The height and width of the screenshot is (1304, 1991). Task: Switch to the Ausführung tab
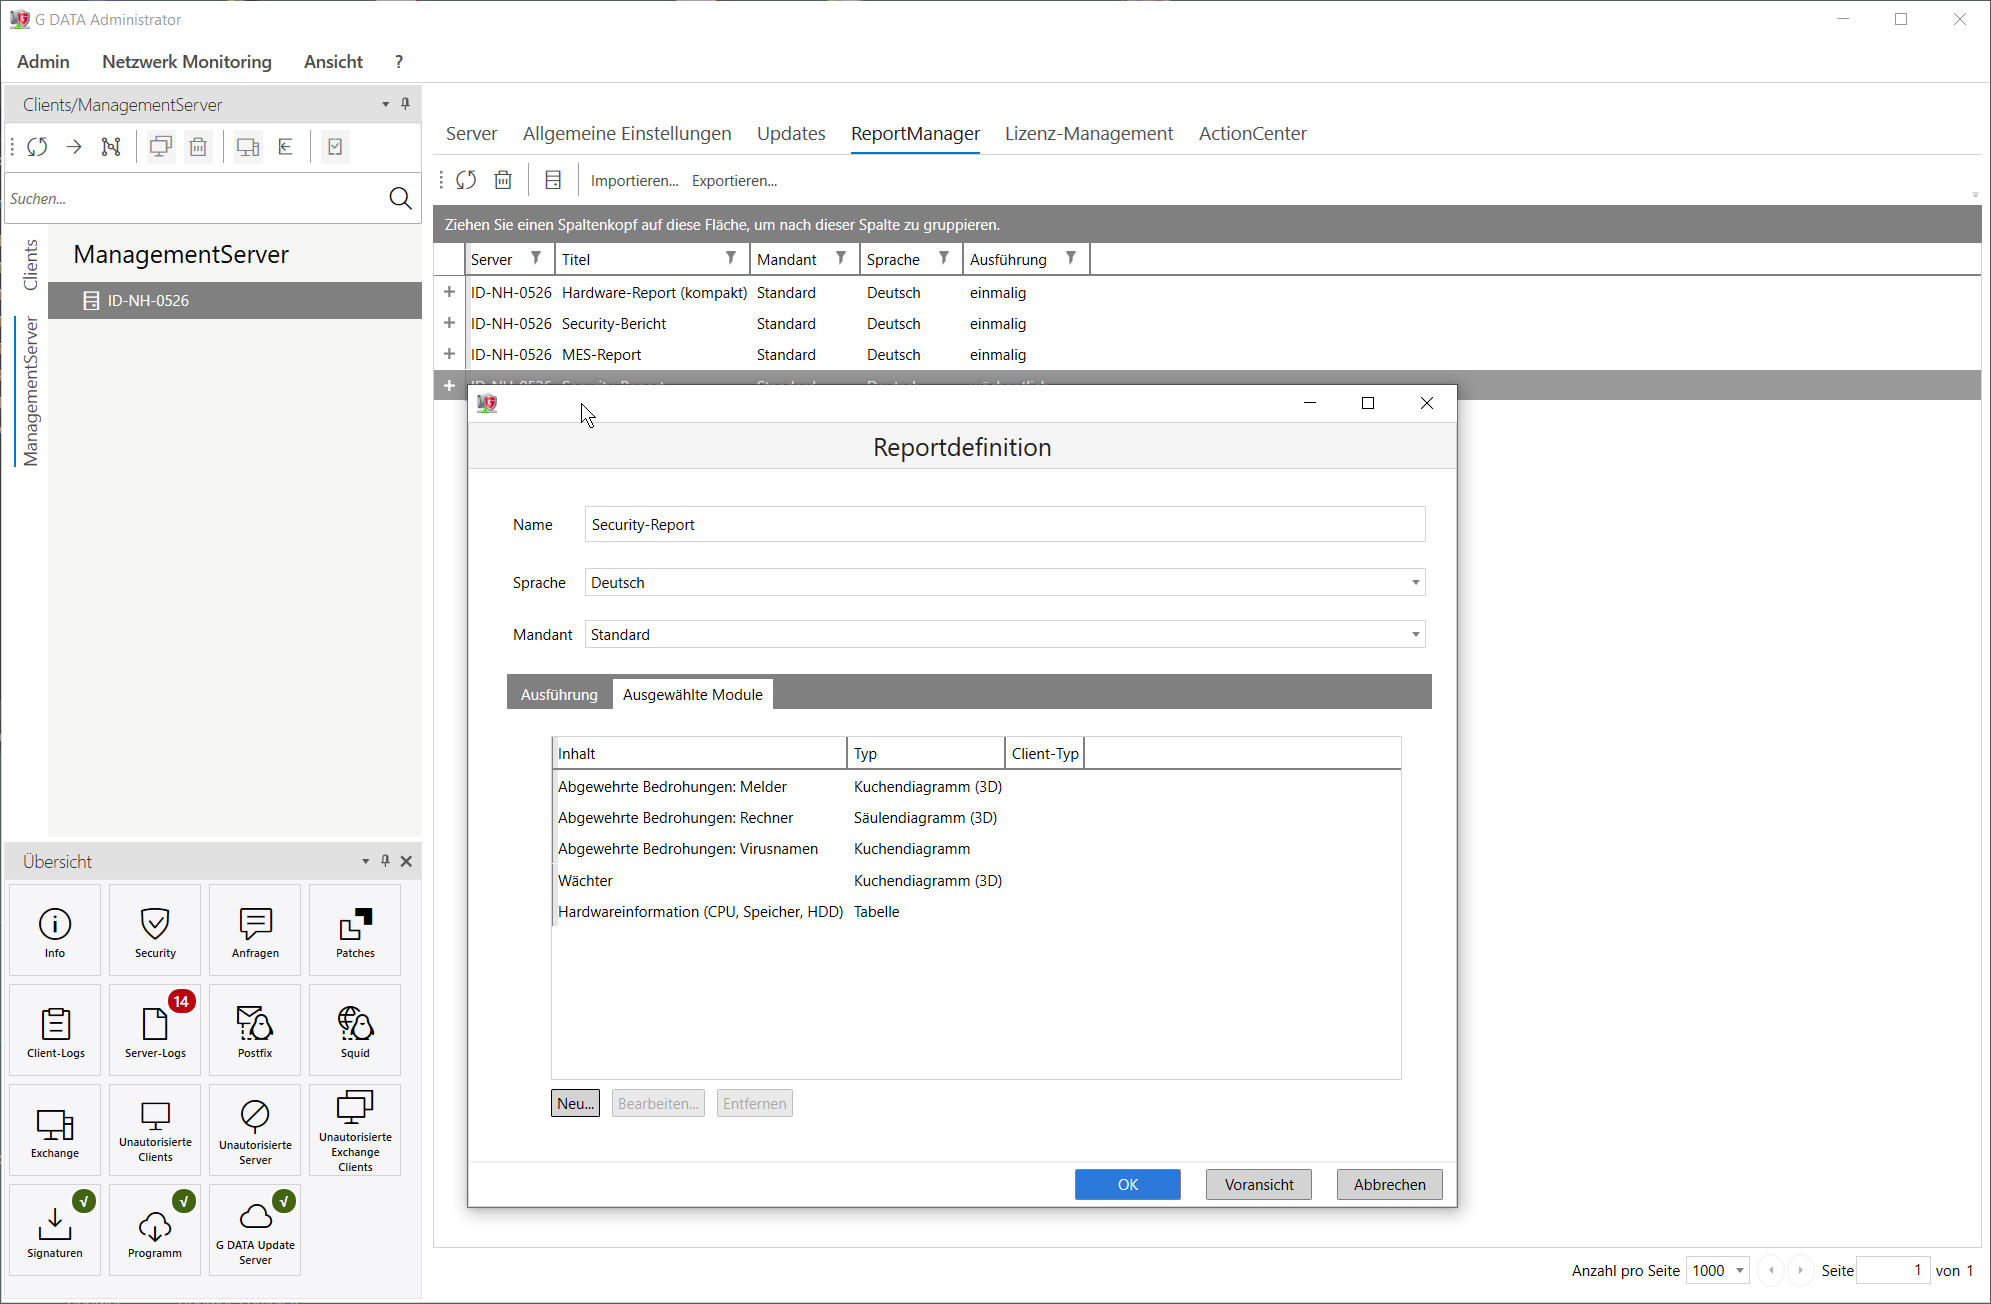click(x=559, y=694)
